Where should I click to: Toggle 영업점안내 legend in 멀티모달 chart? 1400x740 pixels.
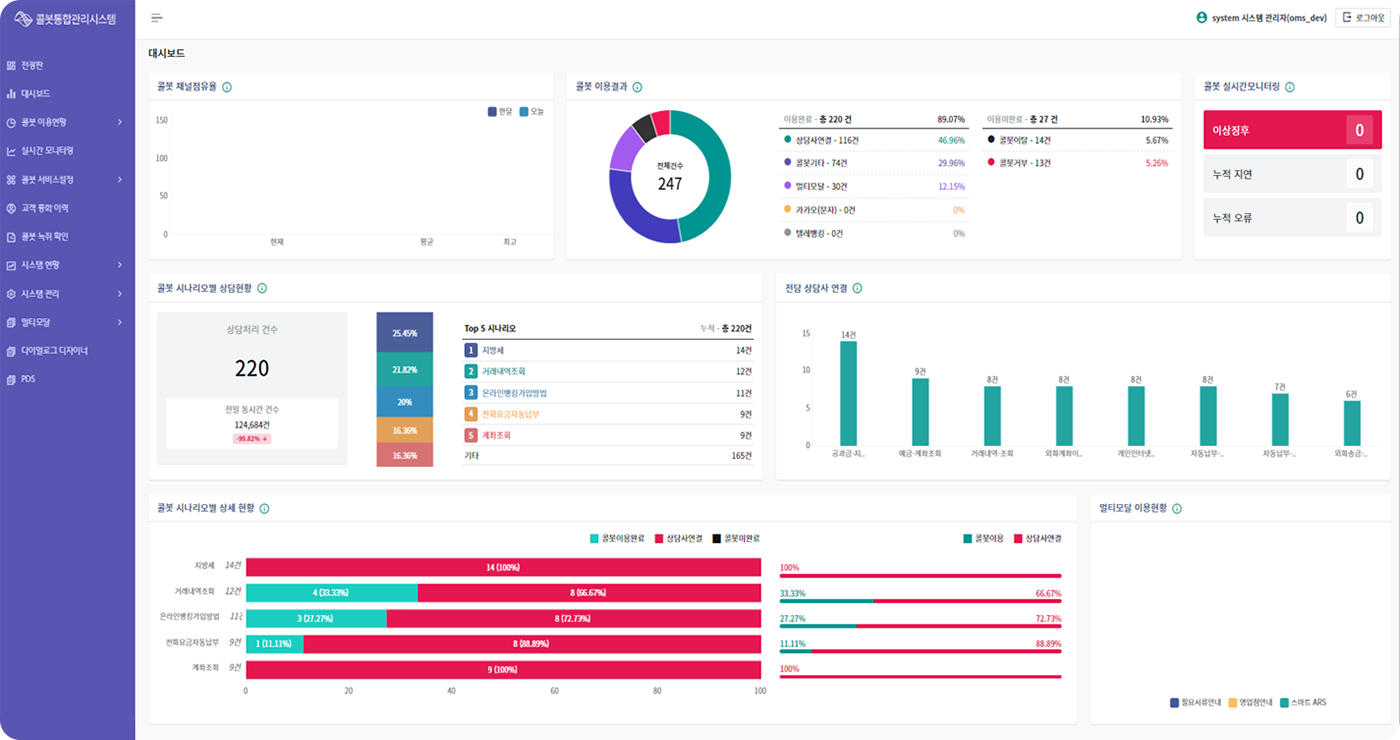1250,703
